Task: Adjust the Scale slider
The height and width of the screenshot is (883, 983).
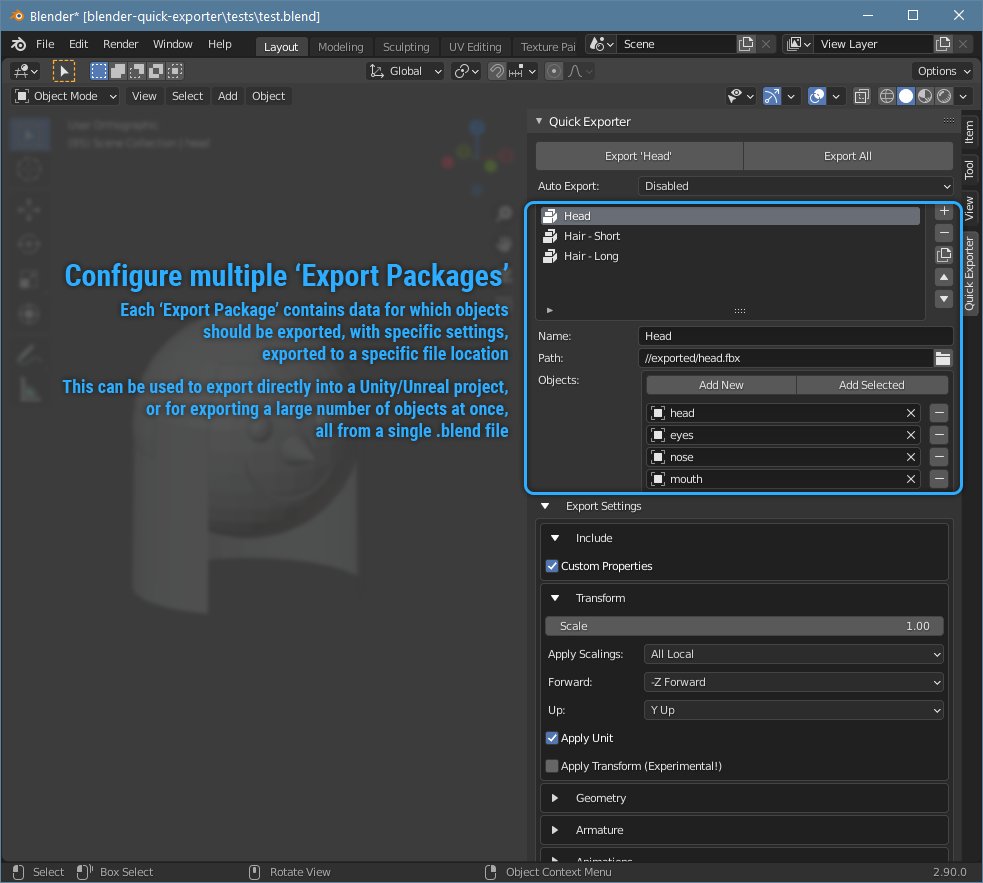Action: [x=744, y=626]
